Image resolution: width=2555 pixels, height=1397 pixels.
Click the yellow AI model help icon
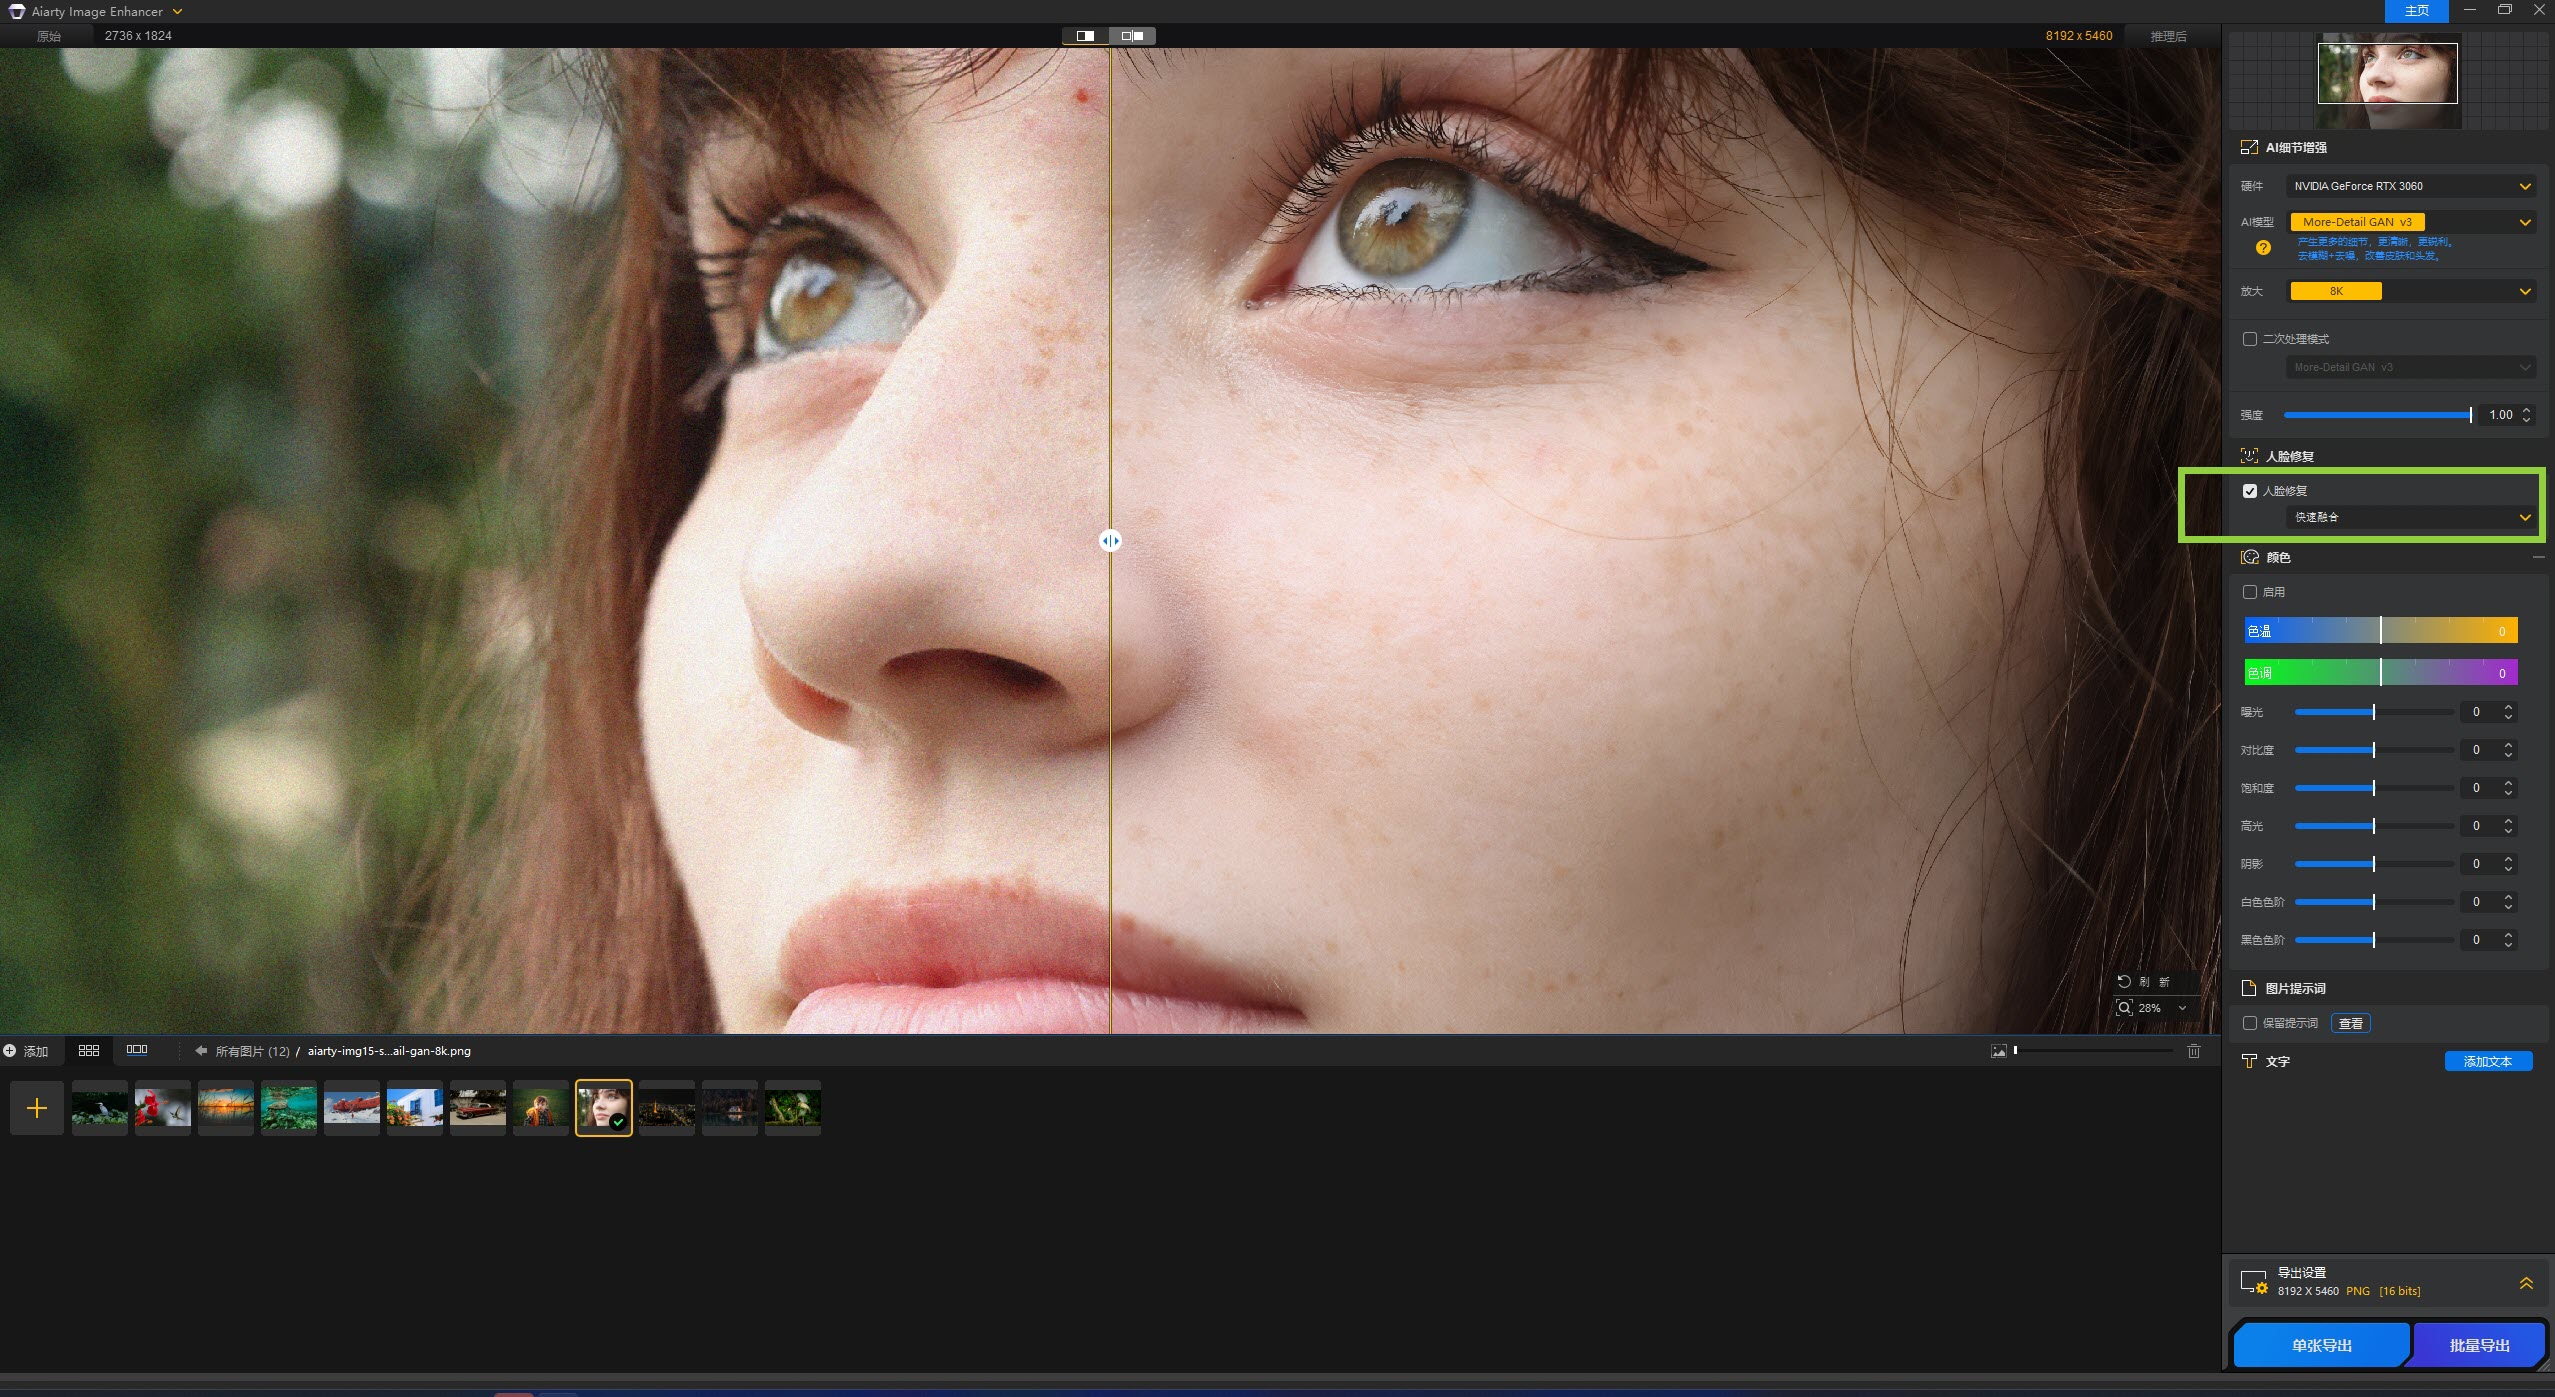pos(2263,248)
